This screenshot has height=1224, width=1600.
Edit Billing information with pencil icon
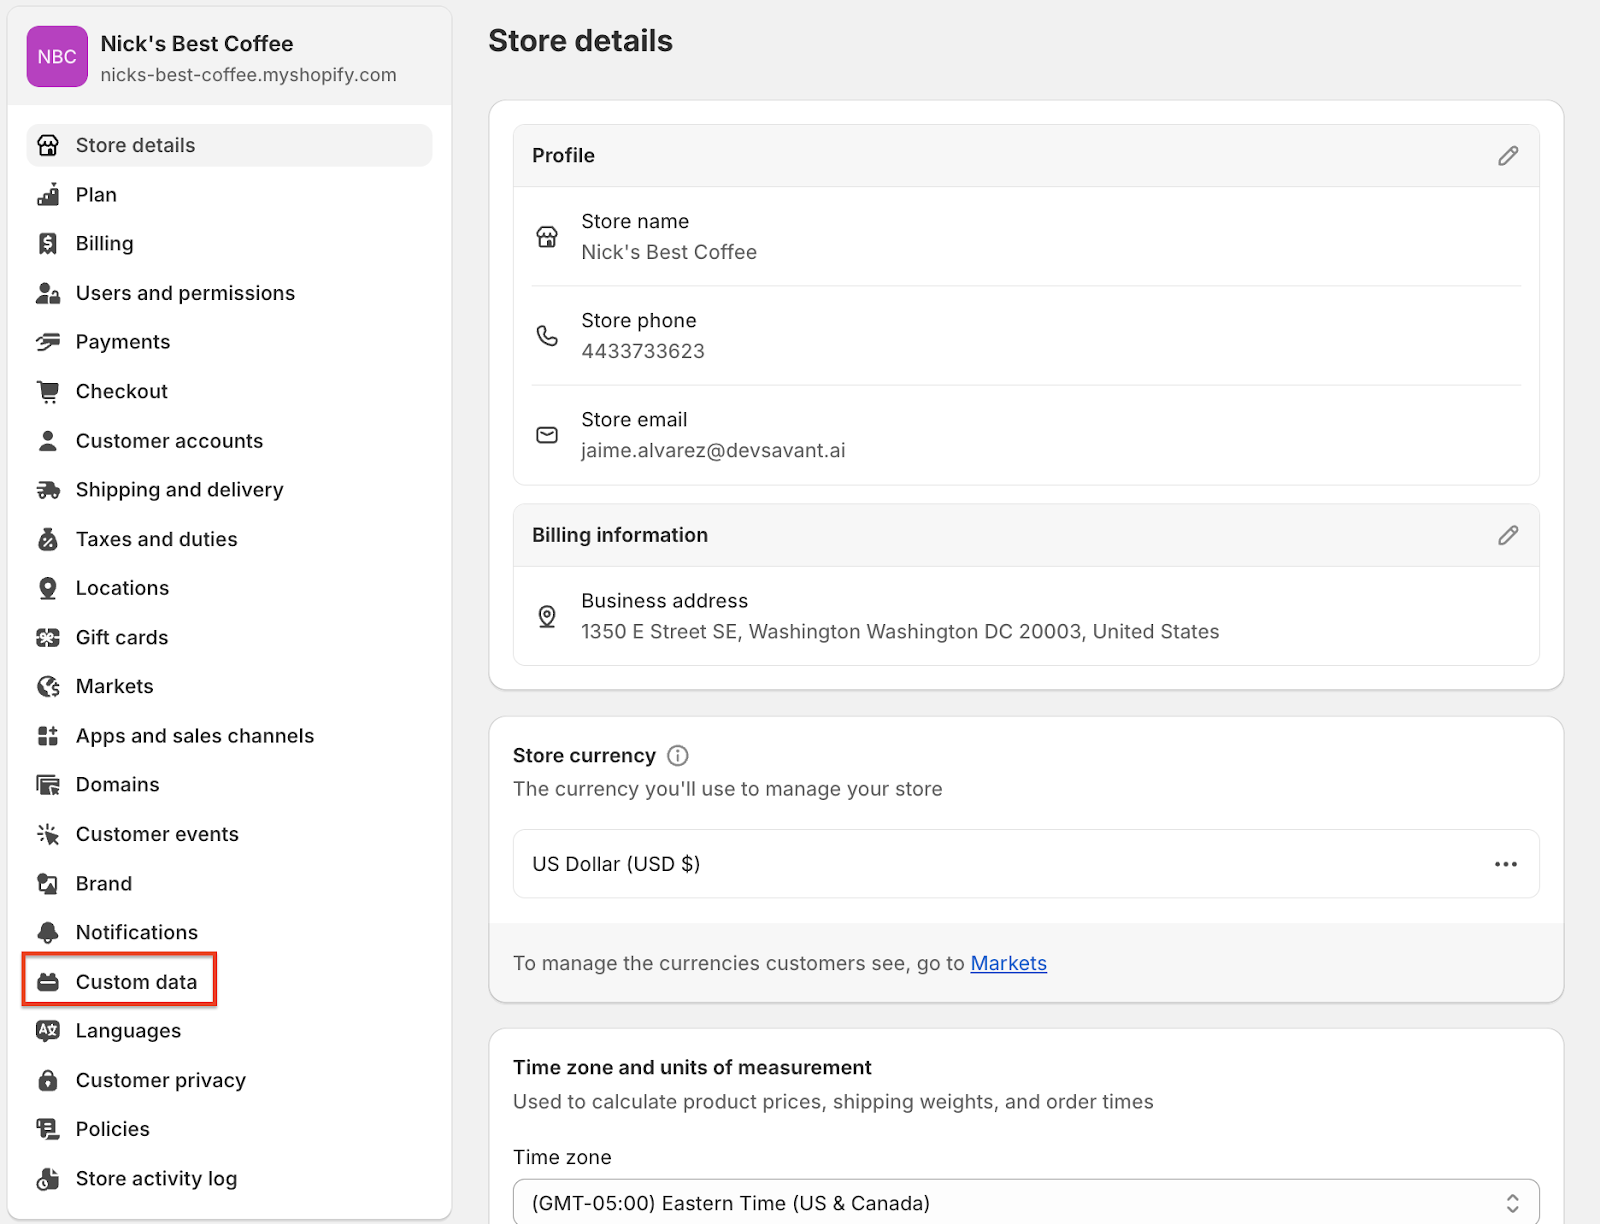point(1508,536)
